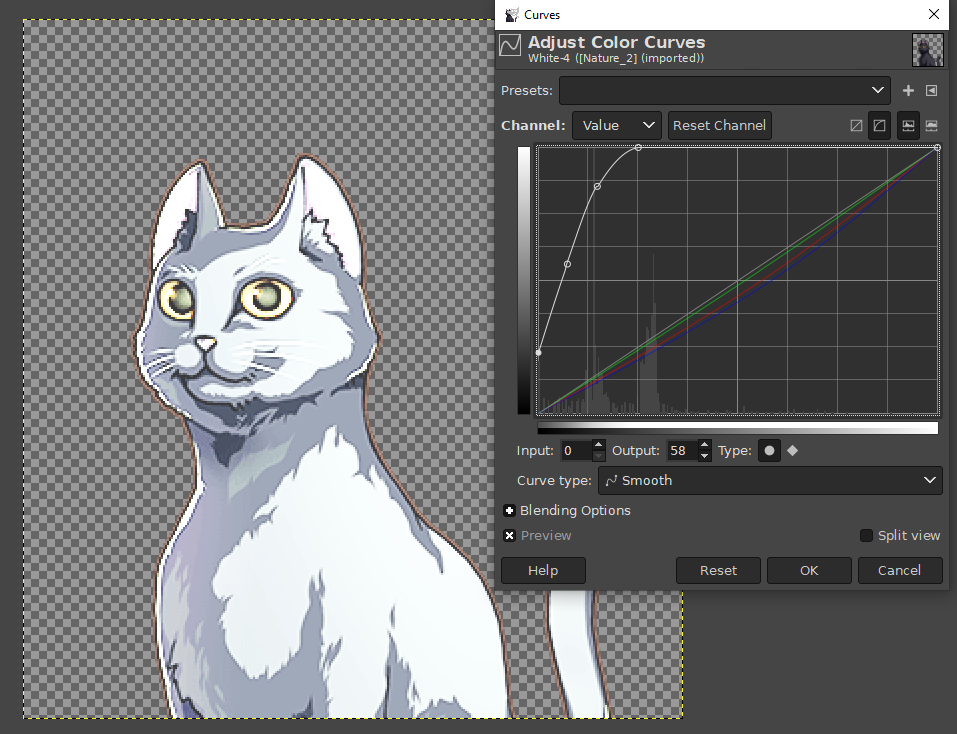Increase Output value with up arrow
Viewport: 957px width, 734px height.
[x=704, y=445]
